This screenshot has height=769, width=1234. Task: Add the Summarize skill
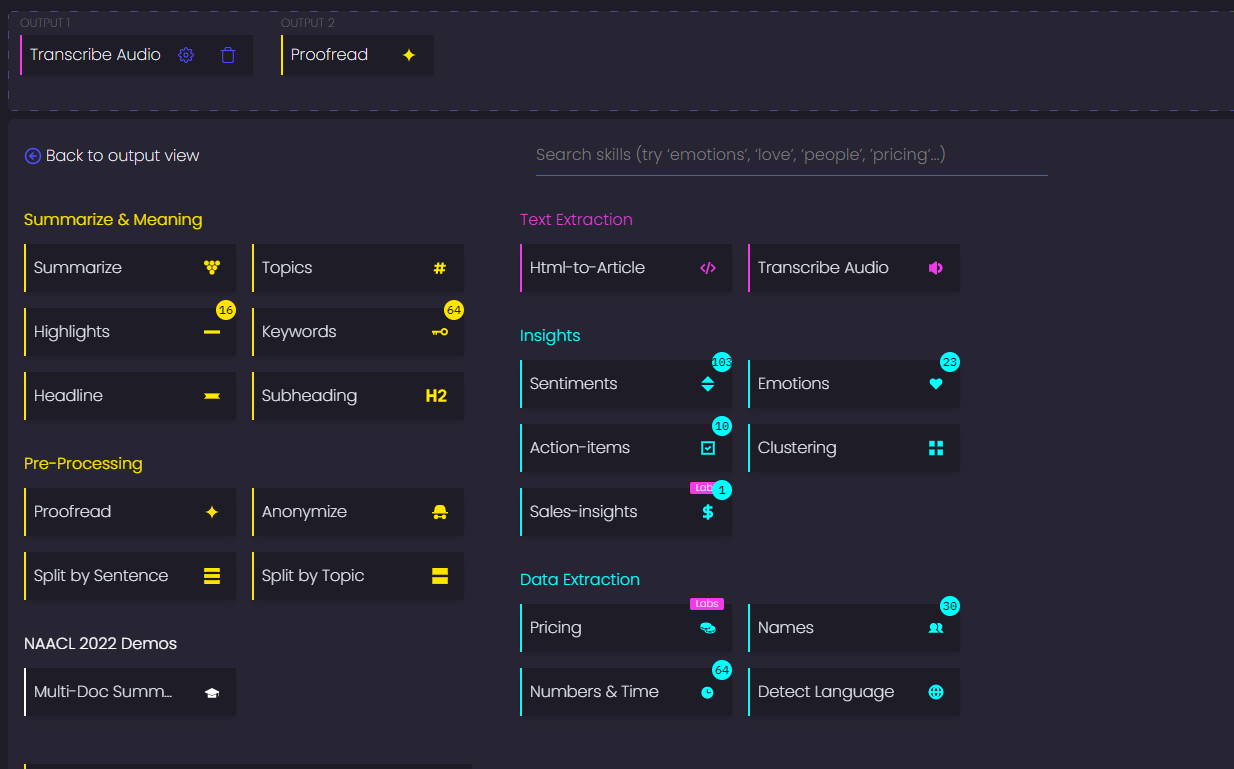click(130, 268)
